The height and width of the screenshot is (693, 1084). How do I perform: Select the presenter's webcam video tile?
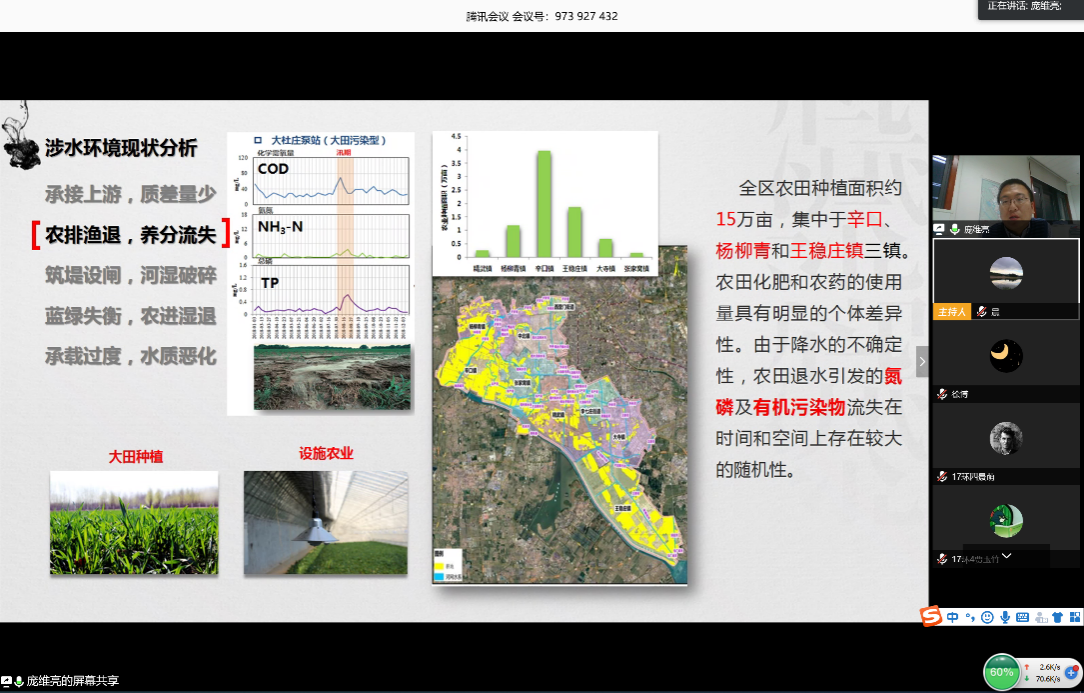pyautogui.click(x=1005, y=190)
